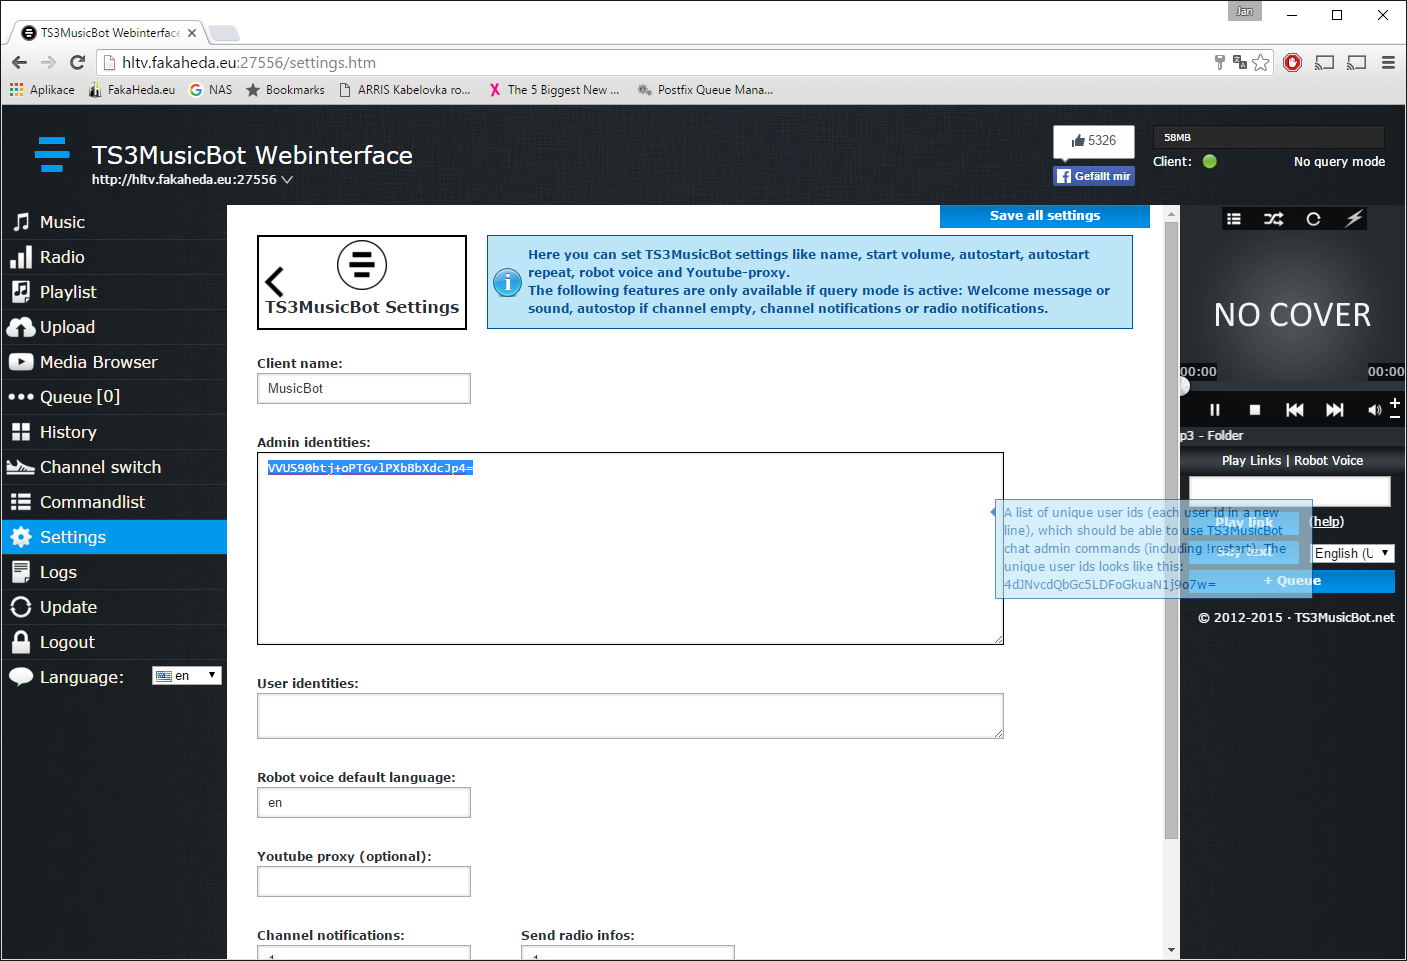Open English voice language dropdown
The width and height of the screenshot is (1407, 961).
click(1353, 554)
